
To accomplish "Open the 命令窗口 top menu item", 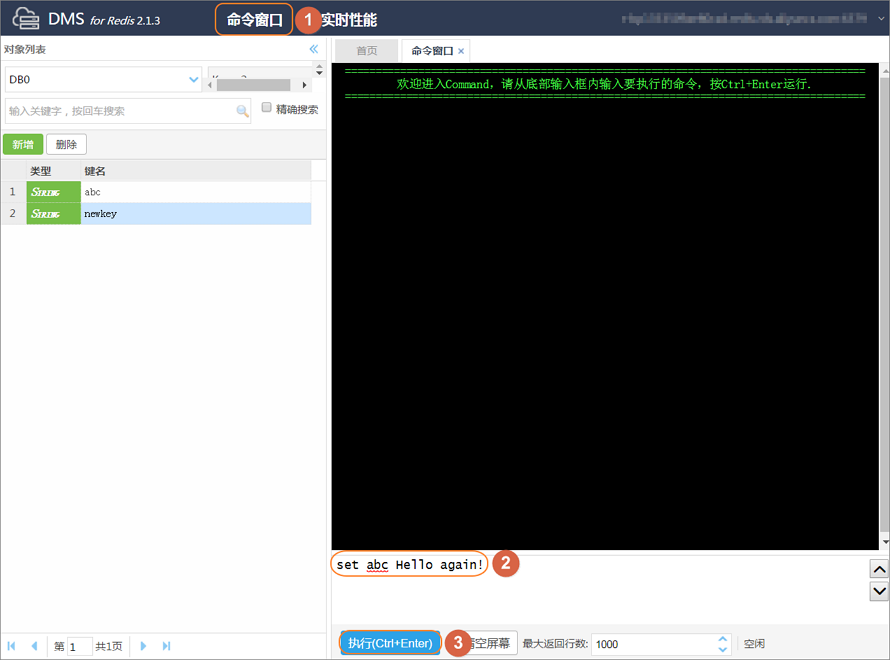I will [254, 20].
